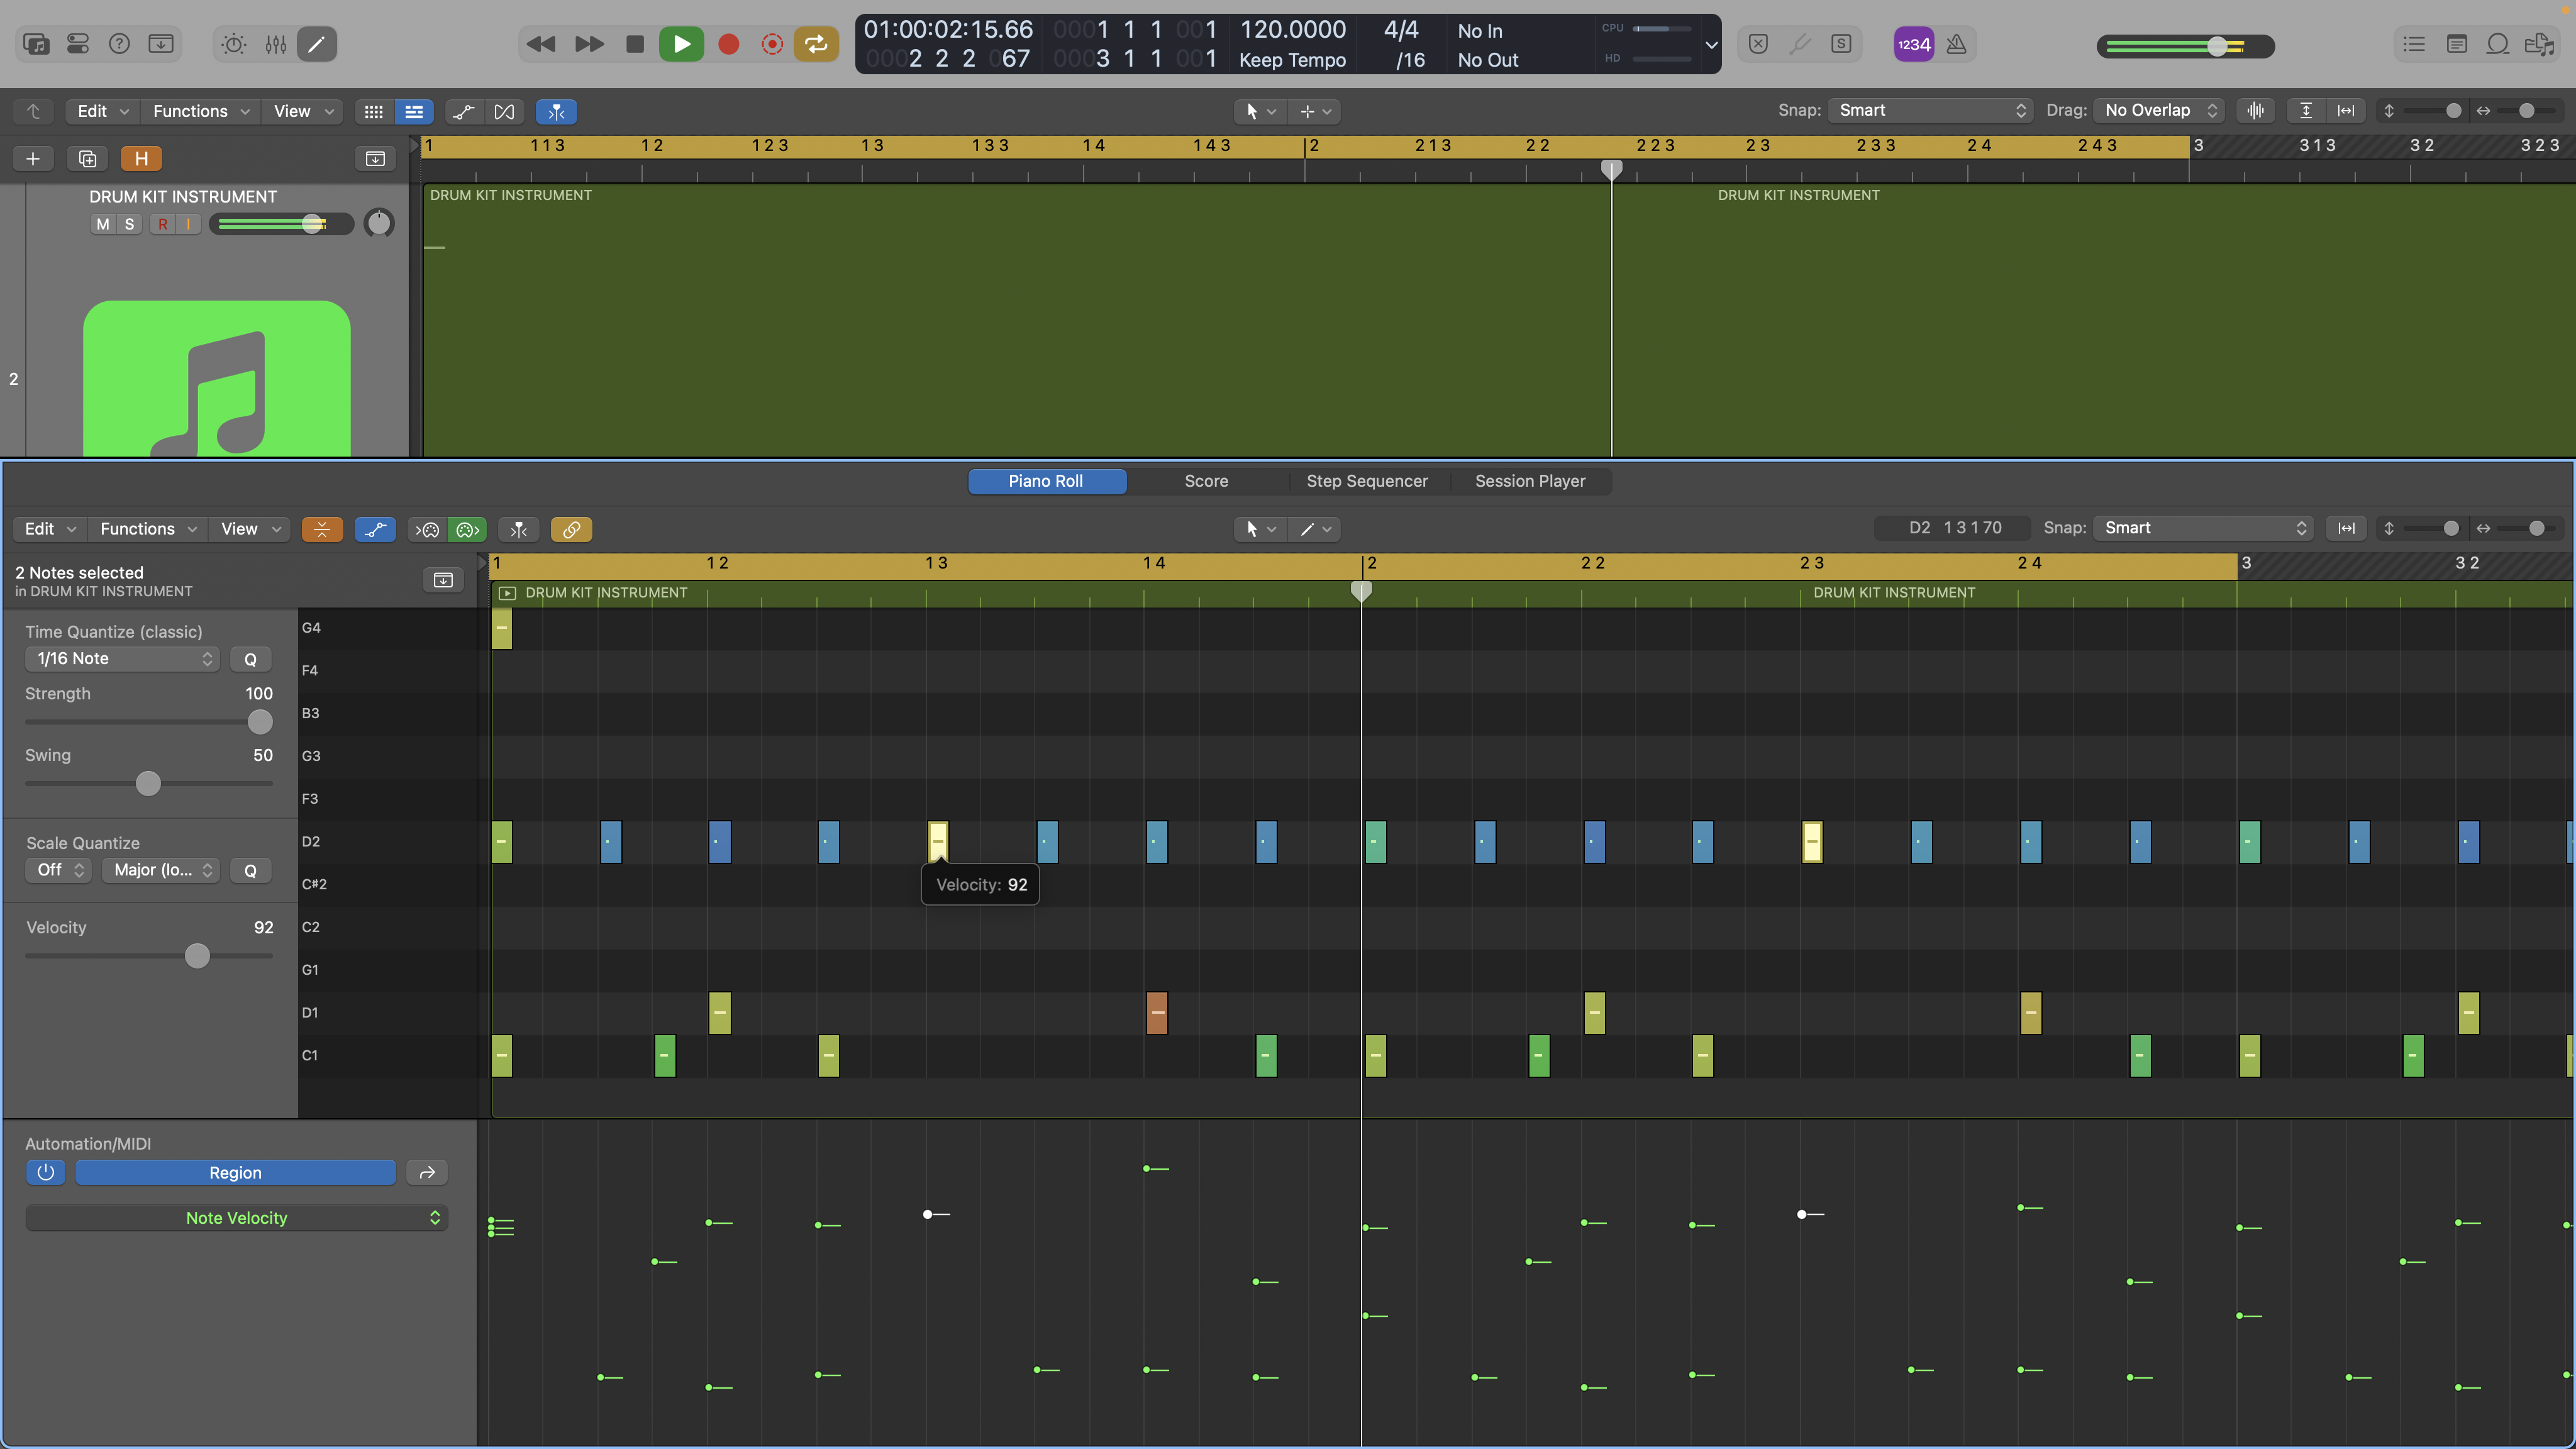Start playback with green Play button

coord(681,44)
